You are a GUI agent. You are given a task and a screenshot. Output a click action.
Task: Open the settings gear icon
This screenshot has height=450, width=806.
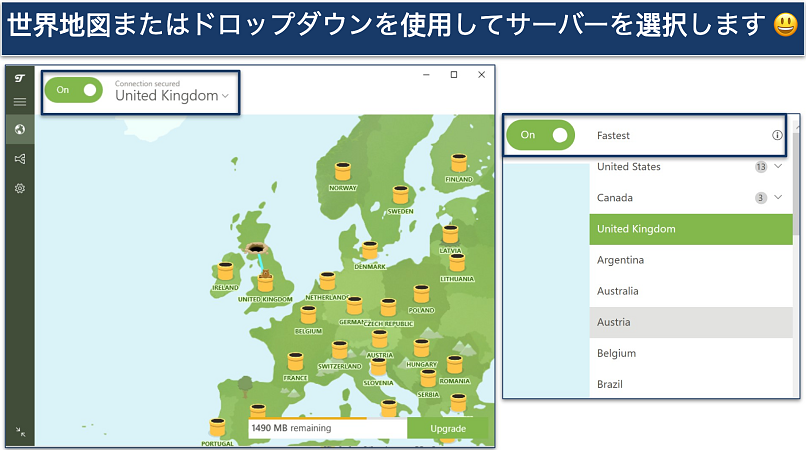(20, 188)
